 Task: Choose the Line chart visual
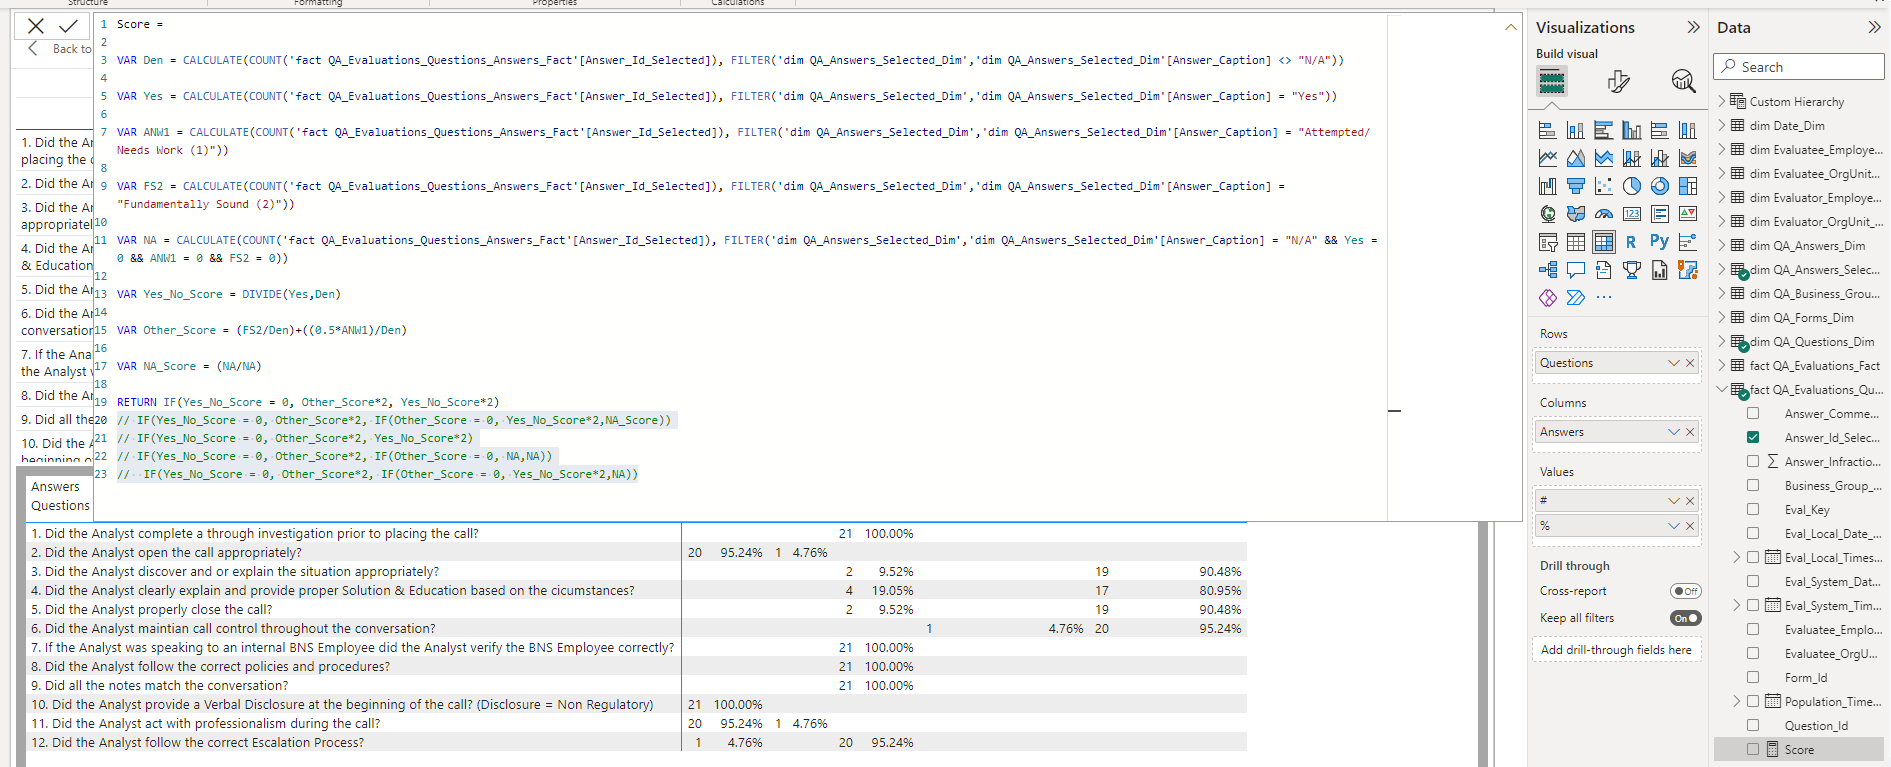coord(1547,158)
